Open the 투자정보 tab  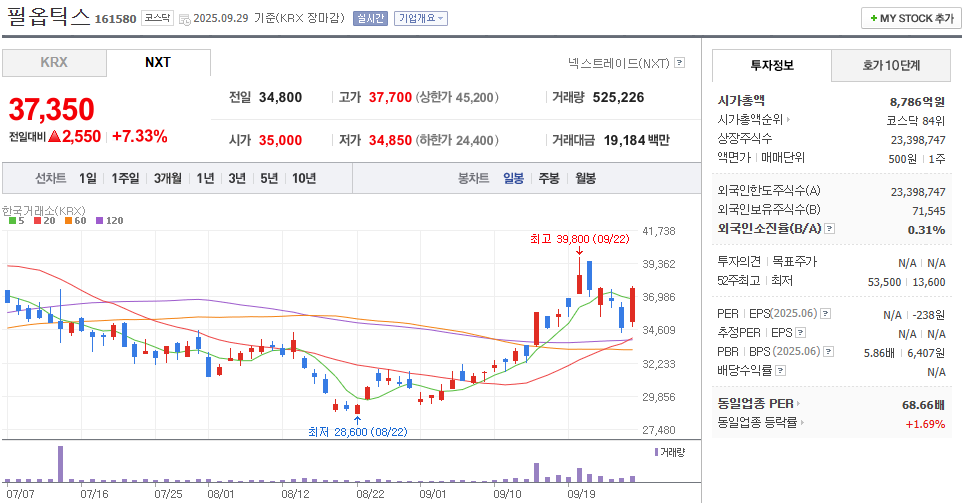click(x=772, y=65)
